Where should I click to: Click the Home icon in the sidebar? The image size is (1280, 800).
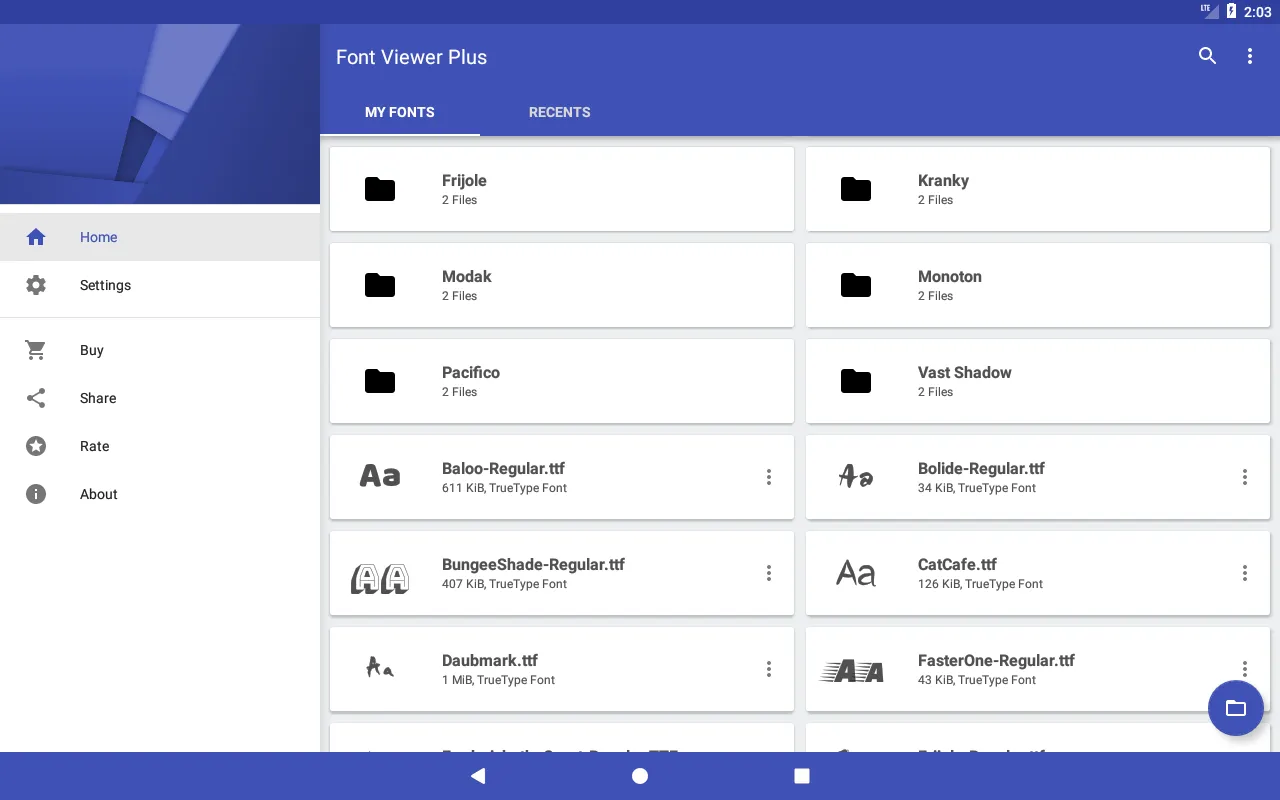click(36, 237)
